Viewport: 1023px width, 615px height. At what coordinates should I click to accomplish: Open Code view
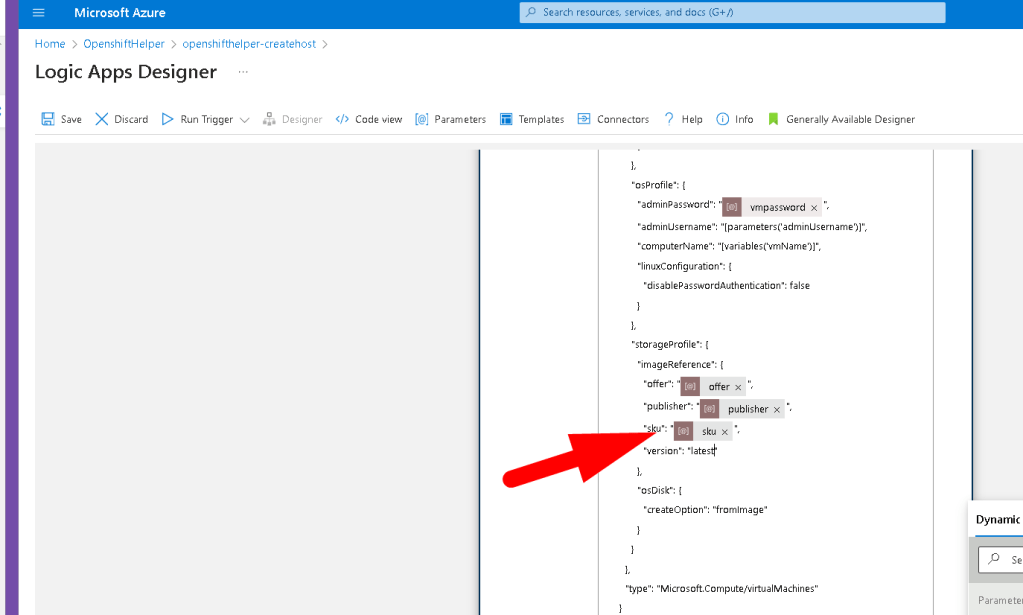[x=369, y=119]
